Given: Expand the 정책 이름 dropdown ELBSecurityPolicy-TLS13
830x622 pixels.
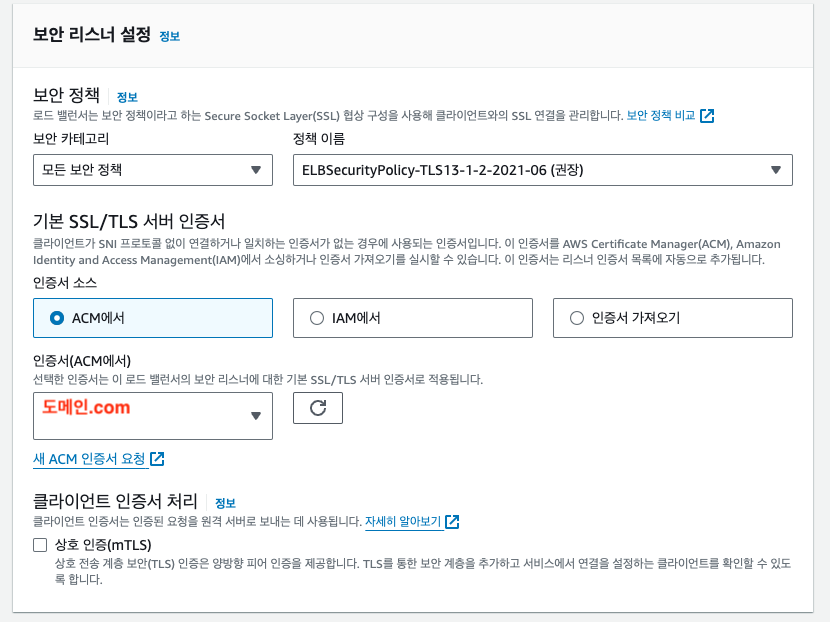Looking at the screenshot, I should (x=543, y=170).
